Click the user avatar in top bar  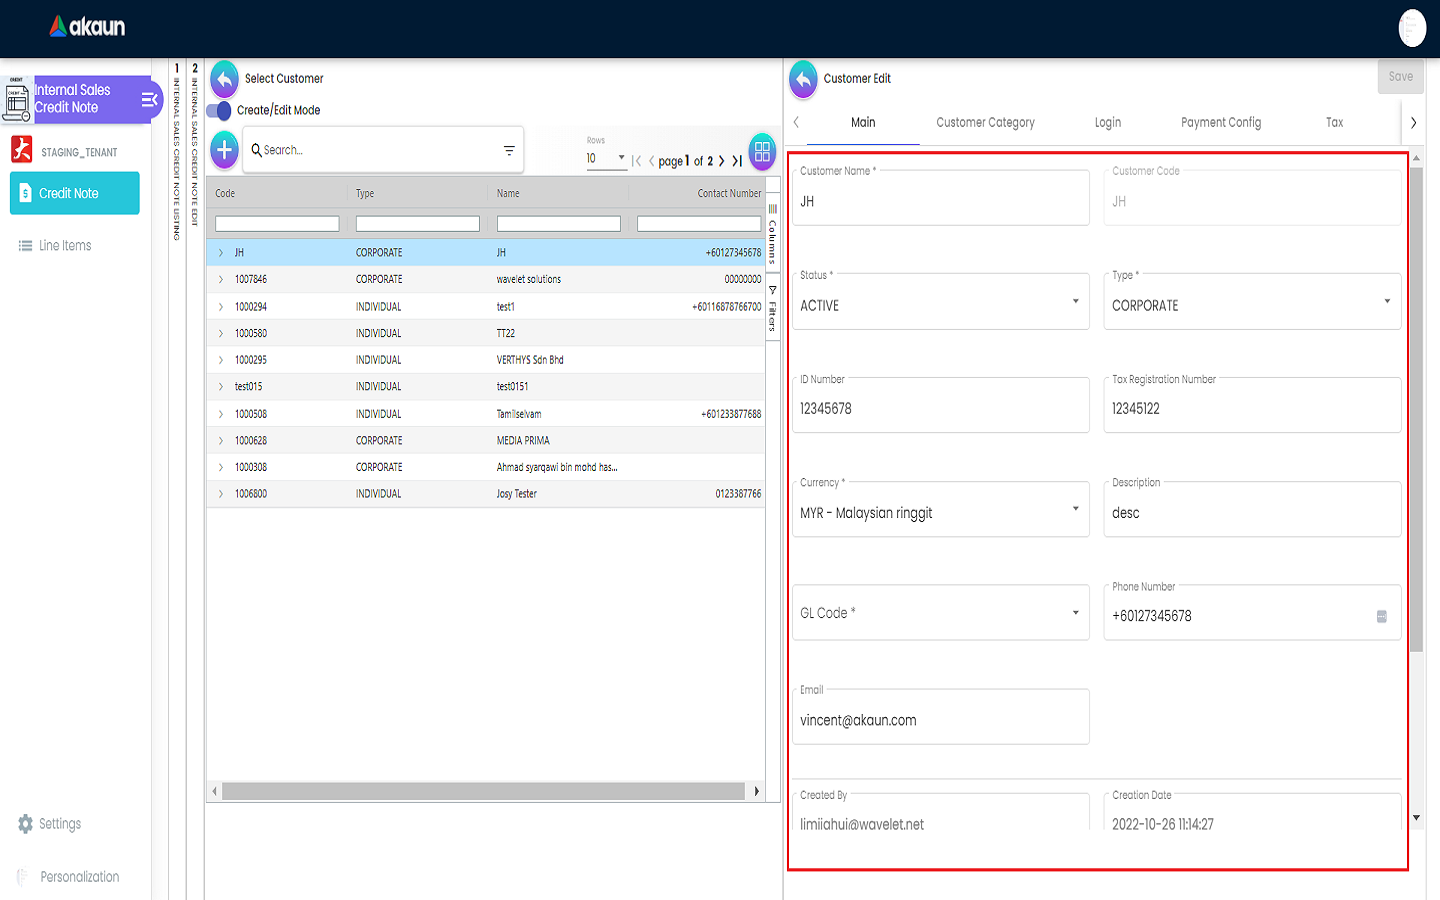tap(1411, 28)
